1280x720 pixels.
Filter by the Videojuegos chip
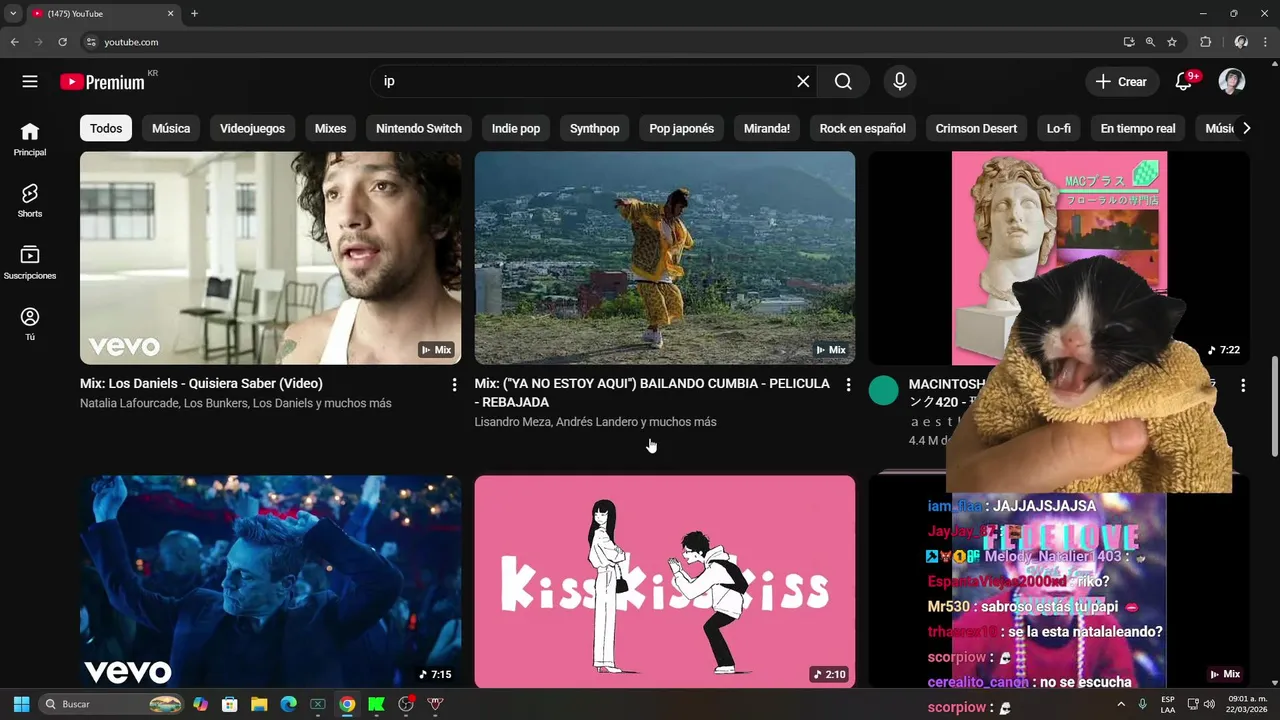click(x=252, y=128)
